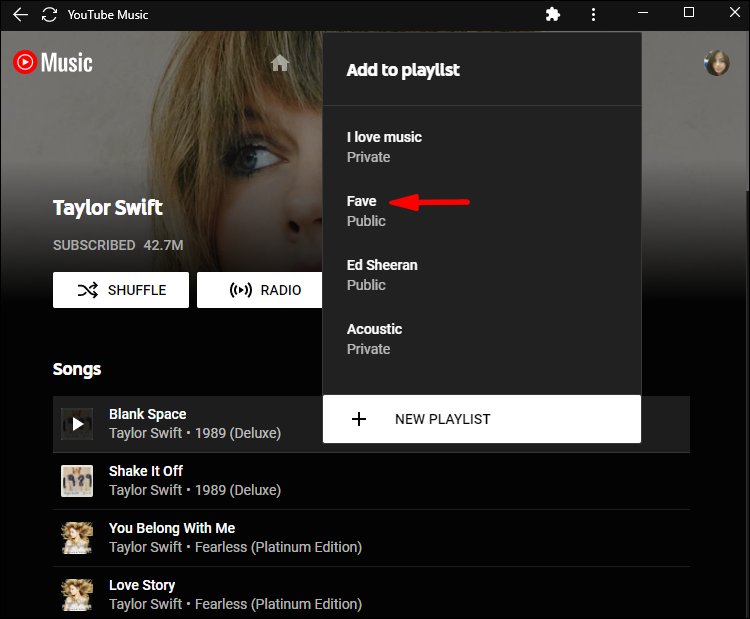Add to the Acoustic playlist
The image size is (750, 619).
[x=374, y=338]
